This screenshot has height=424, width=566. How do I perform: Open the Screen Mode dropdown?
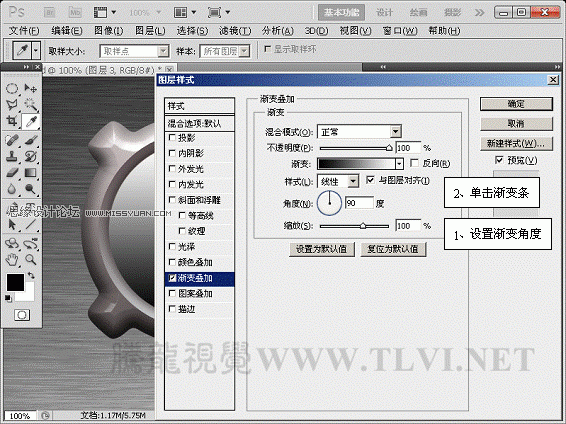coord(218,13)
